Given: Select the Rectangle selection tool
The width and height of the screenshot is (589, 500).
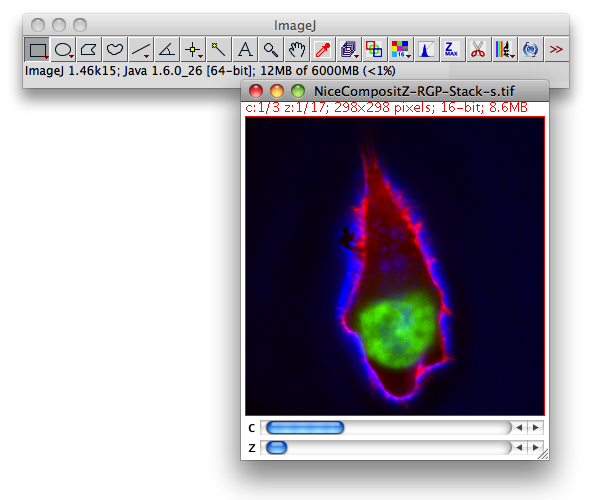Looking at the screenshot, I should coord(37,50).
